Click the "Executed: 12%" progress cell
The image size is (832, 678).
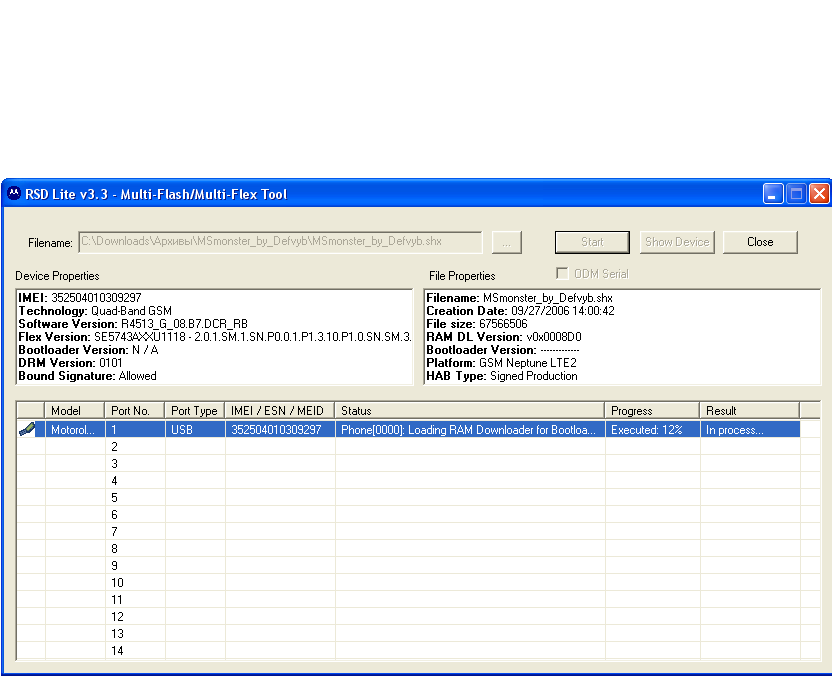653,429
